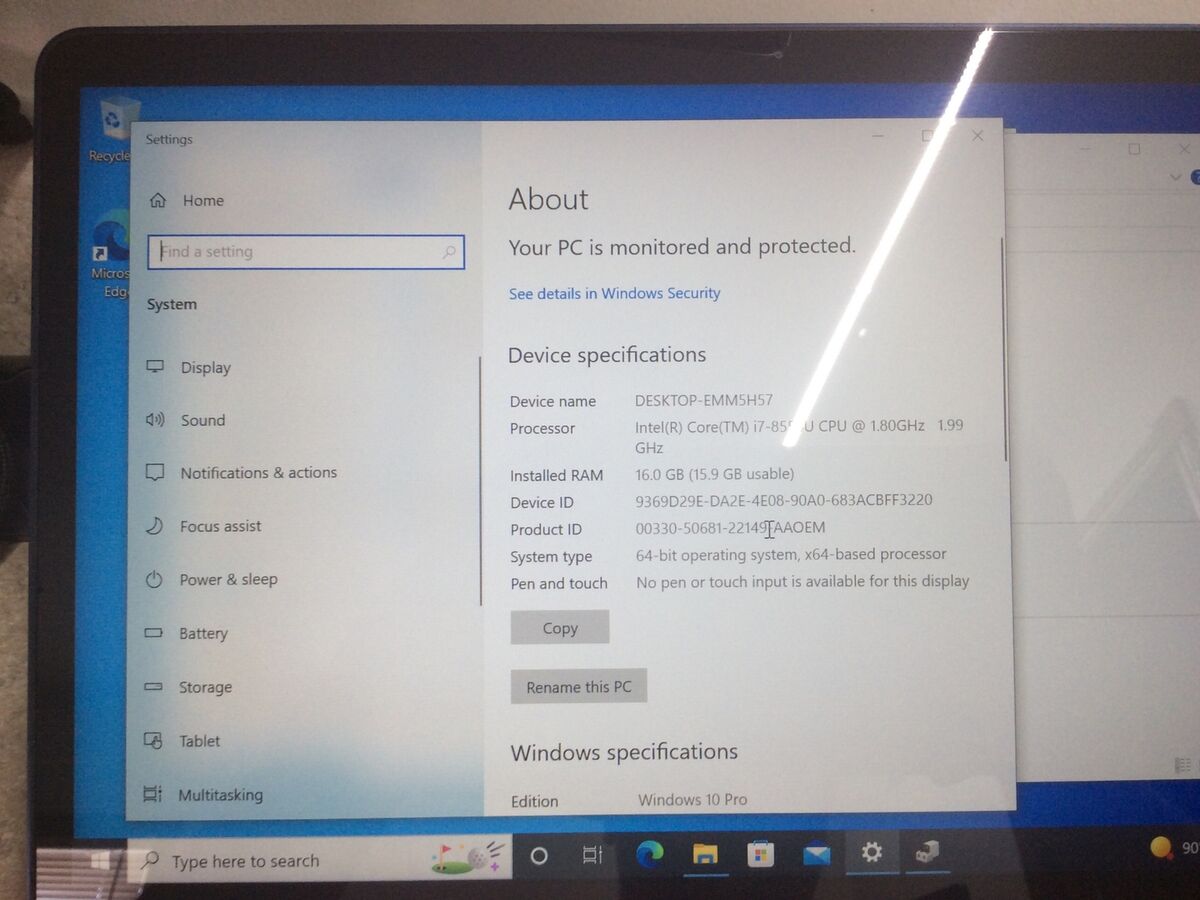1200x900 pixels.
Task: Click the Settings gear icon on taskbar
Action: [x=872, y=852]
